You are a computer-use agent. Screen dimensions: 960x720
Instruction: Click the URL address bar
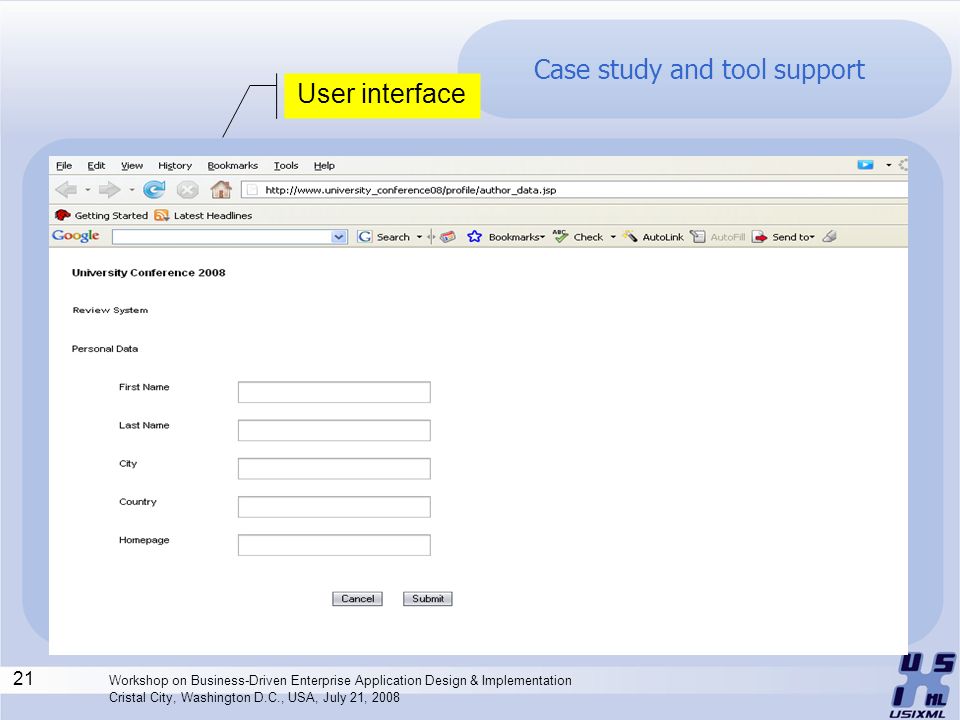[x=575, y=190]
